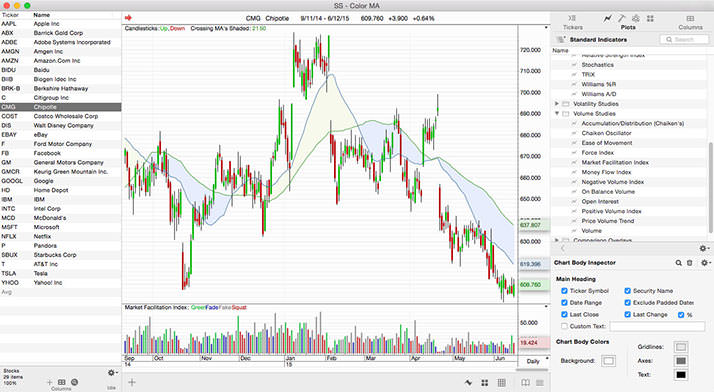
Task: Select the TSLA Tesla row
Action: [x=61, y=273]
